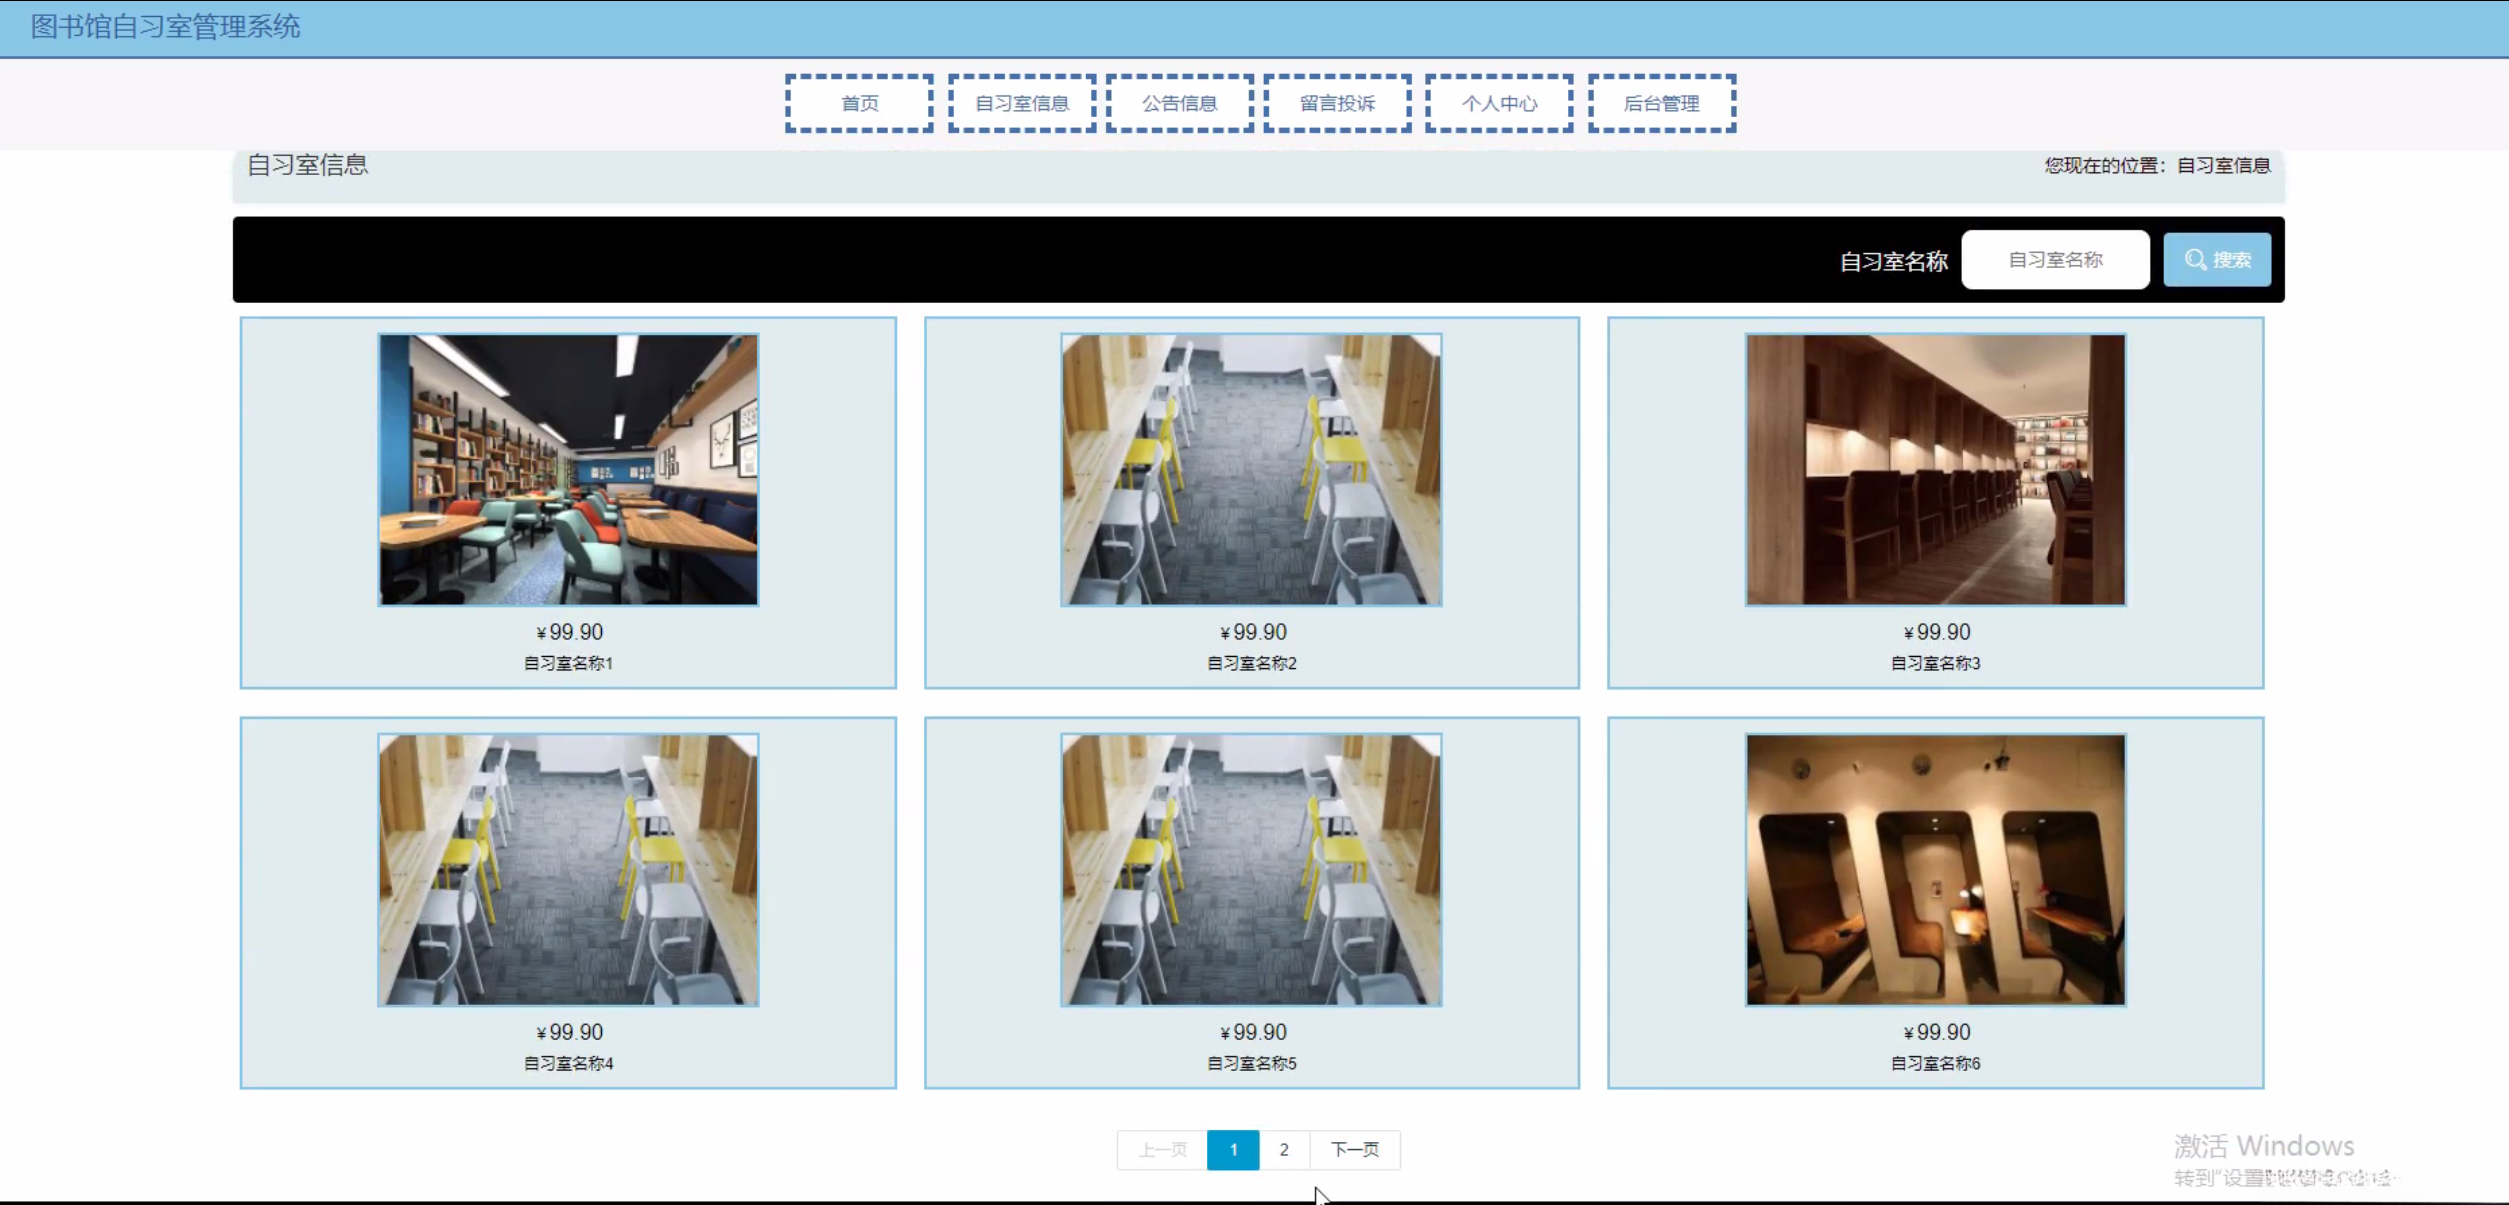This screenshot has width=2509, height=1205.
Task: Open 后台管理 from navigation bar
Action: tap(1661, 103)
